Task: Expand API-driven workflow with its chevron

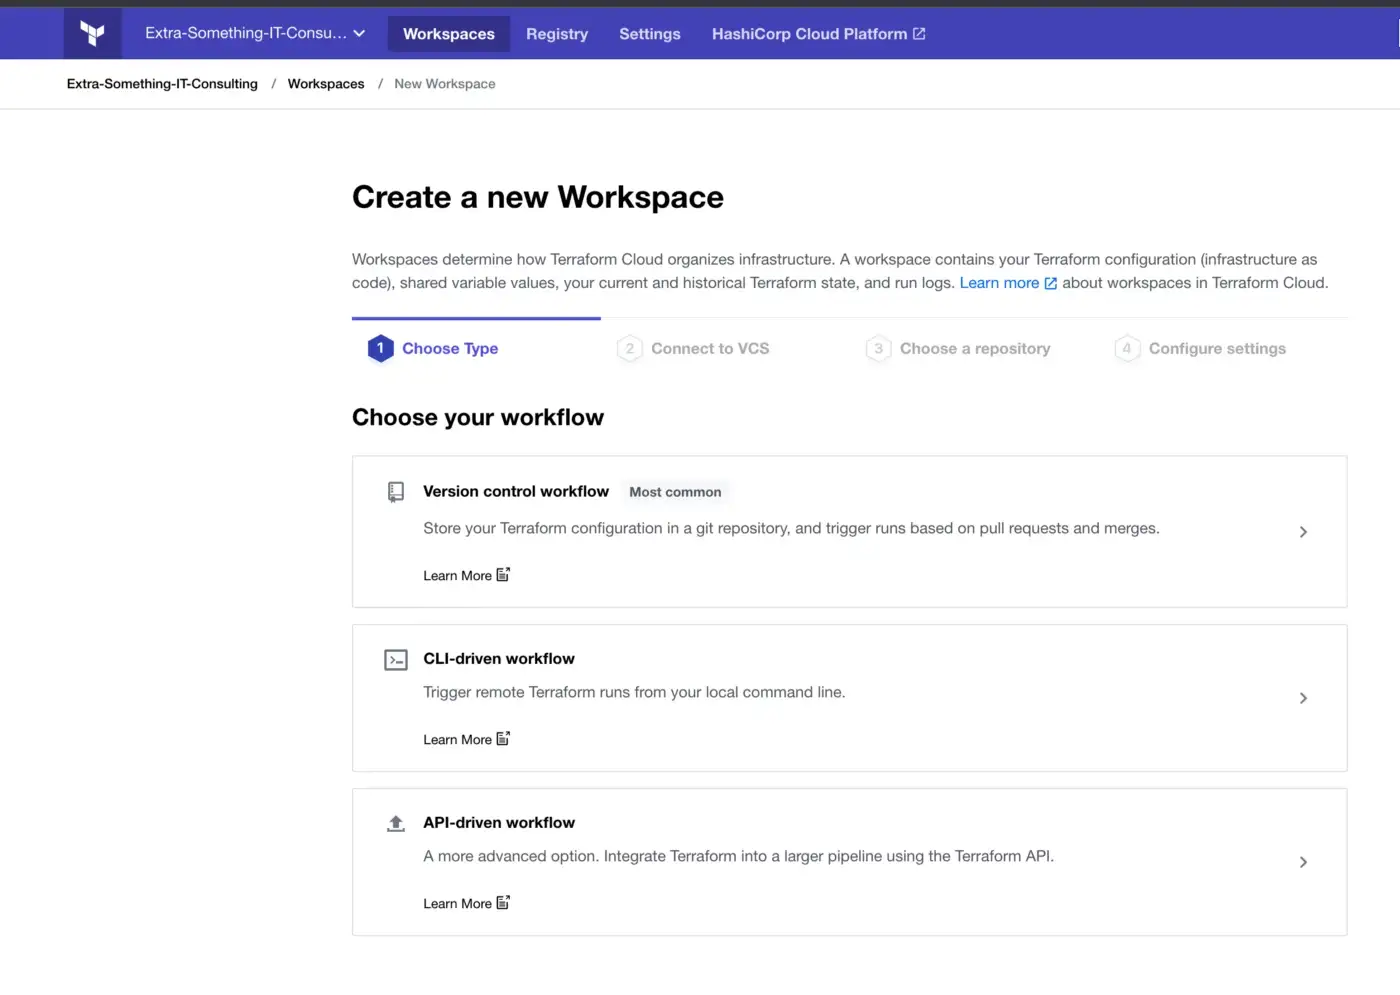Action: tap(1303, 862)
